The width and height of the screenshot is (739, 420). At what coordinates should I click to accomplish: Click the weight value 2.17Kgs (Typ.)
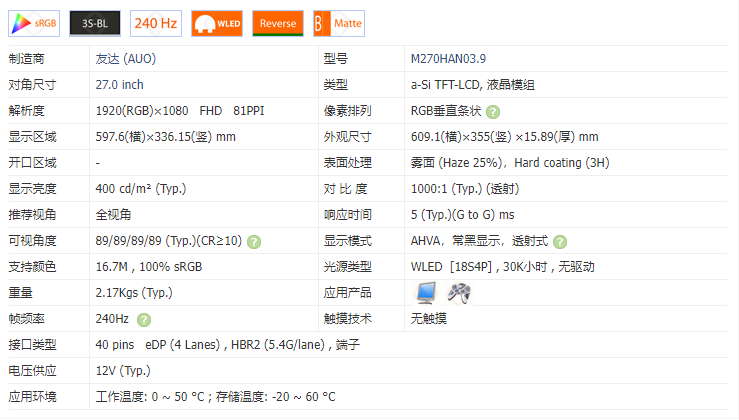134,293
